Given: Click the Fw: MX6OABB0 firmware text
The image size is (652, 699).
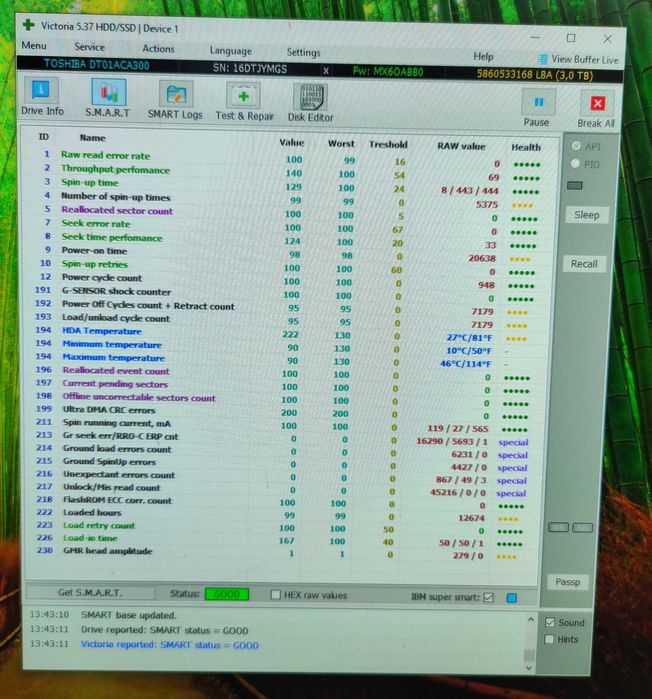Looking at the screenshot, I should click(388, 71).
